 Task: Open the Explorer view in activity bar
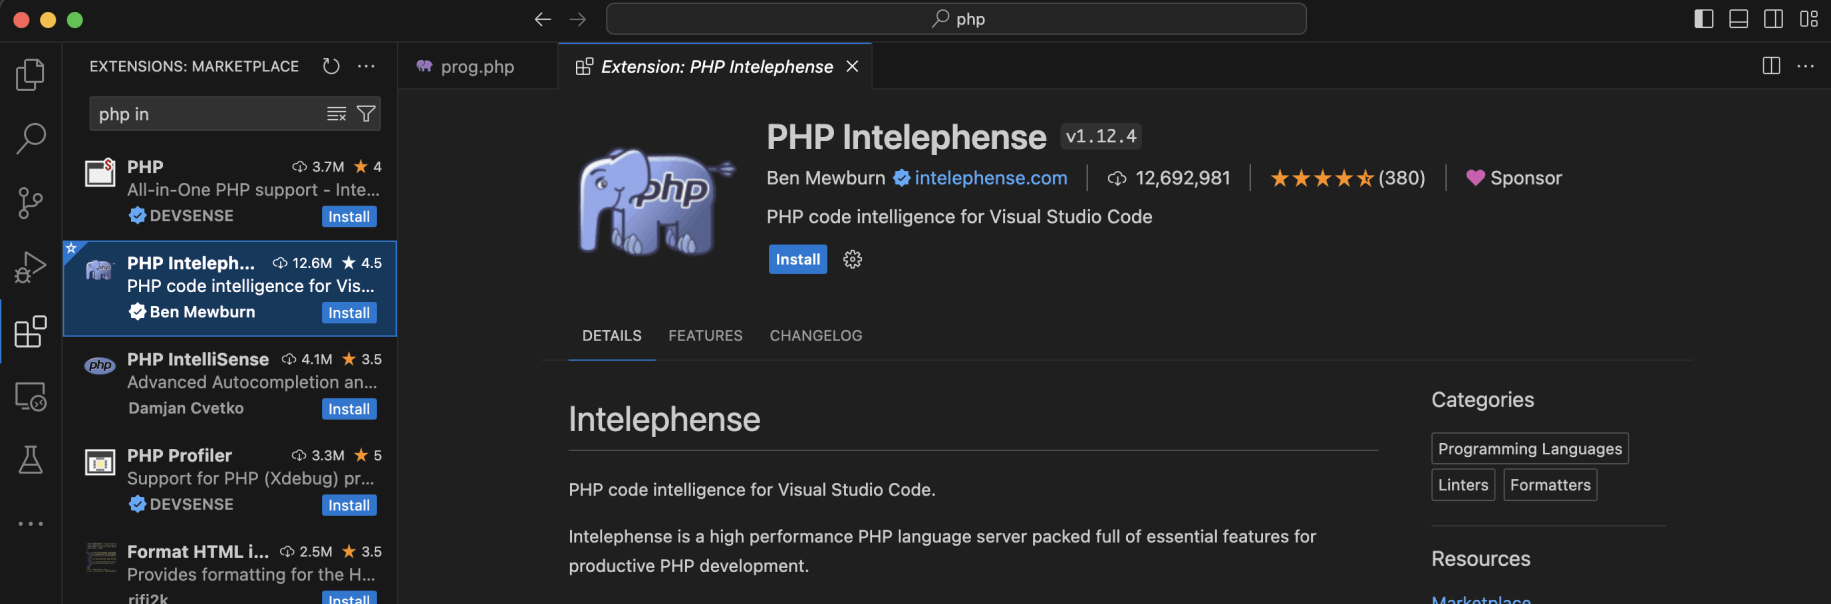(30, 74)
